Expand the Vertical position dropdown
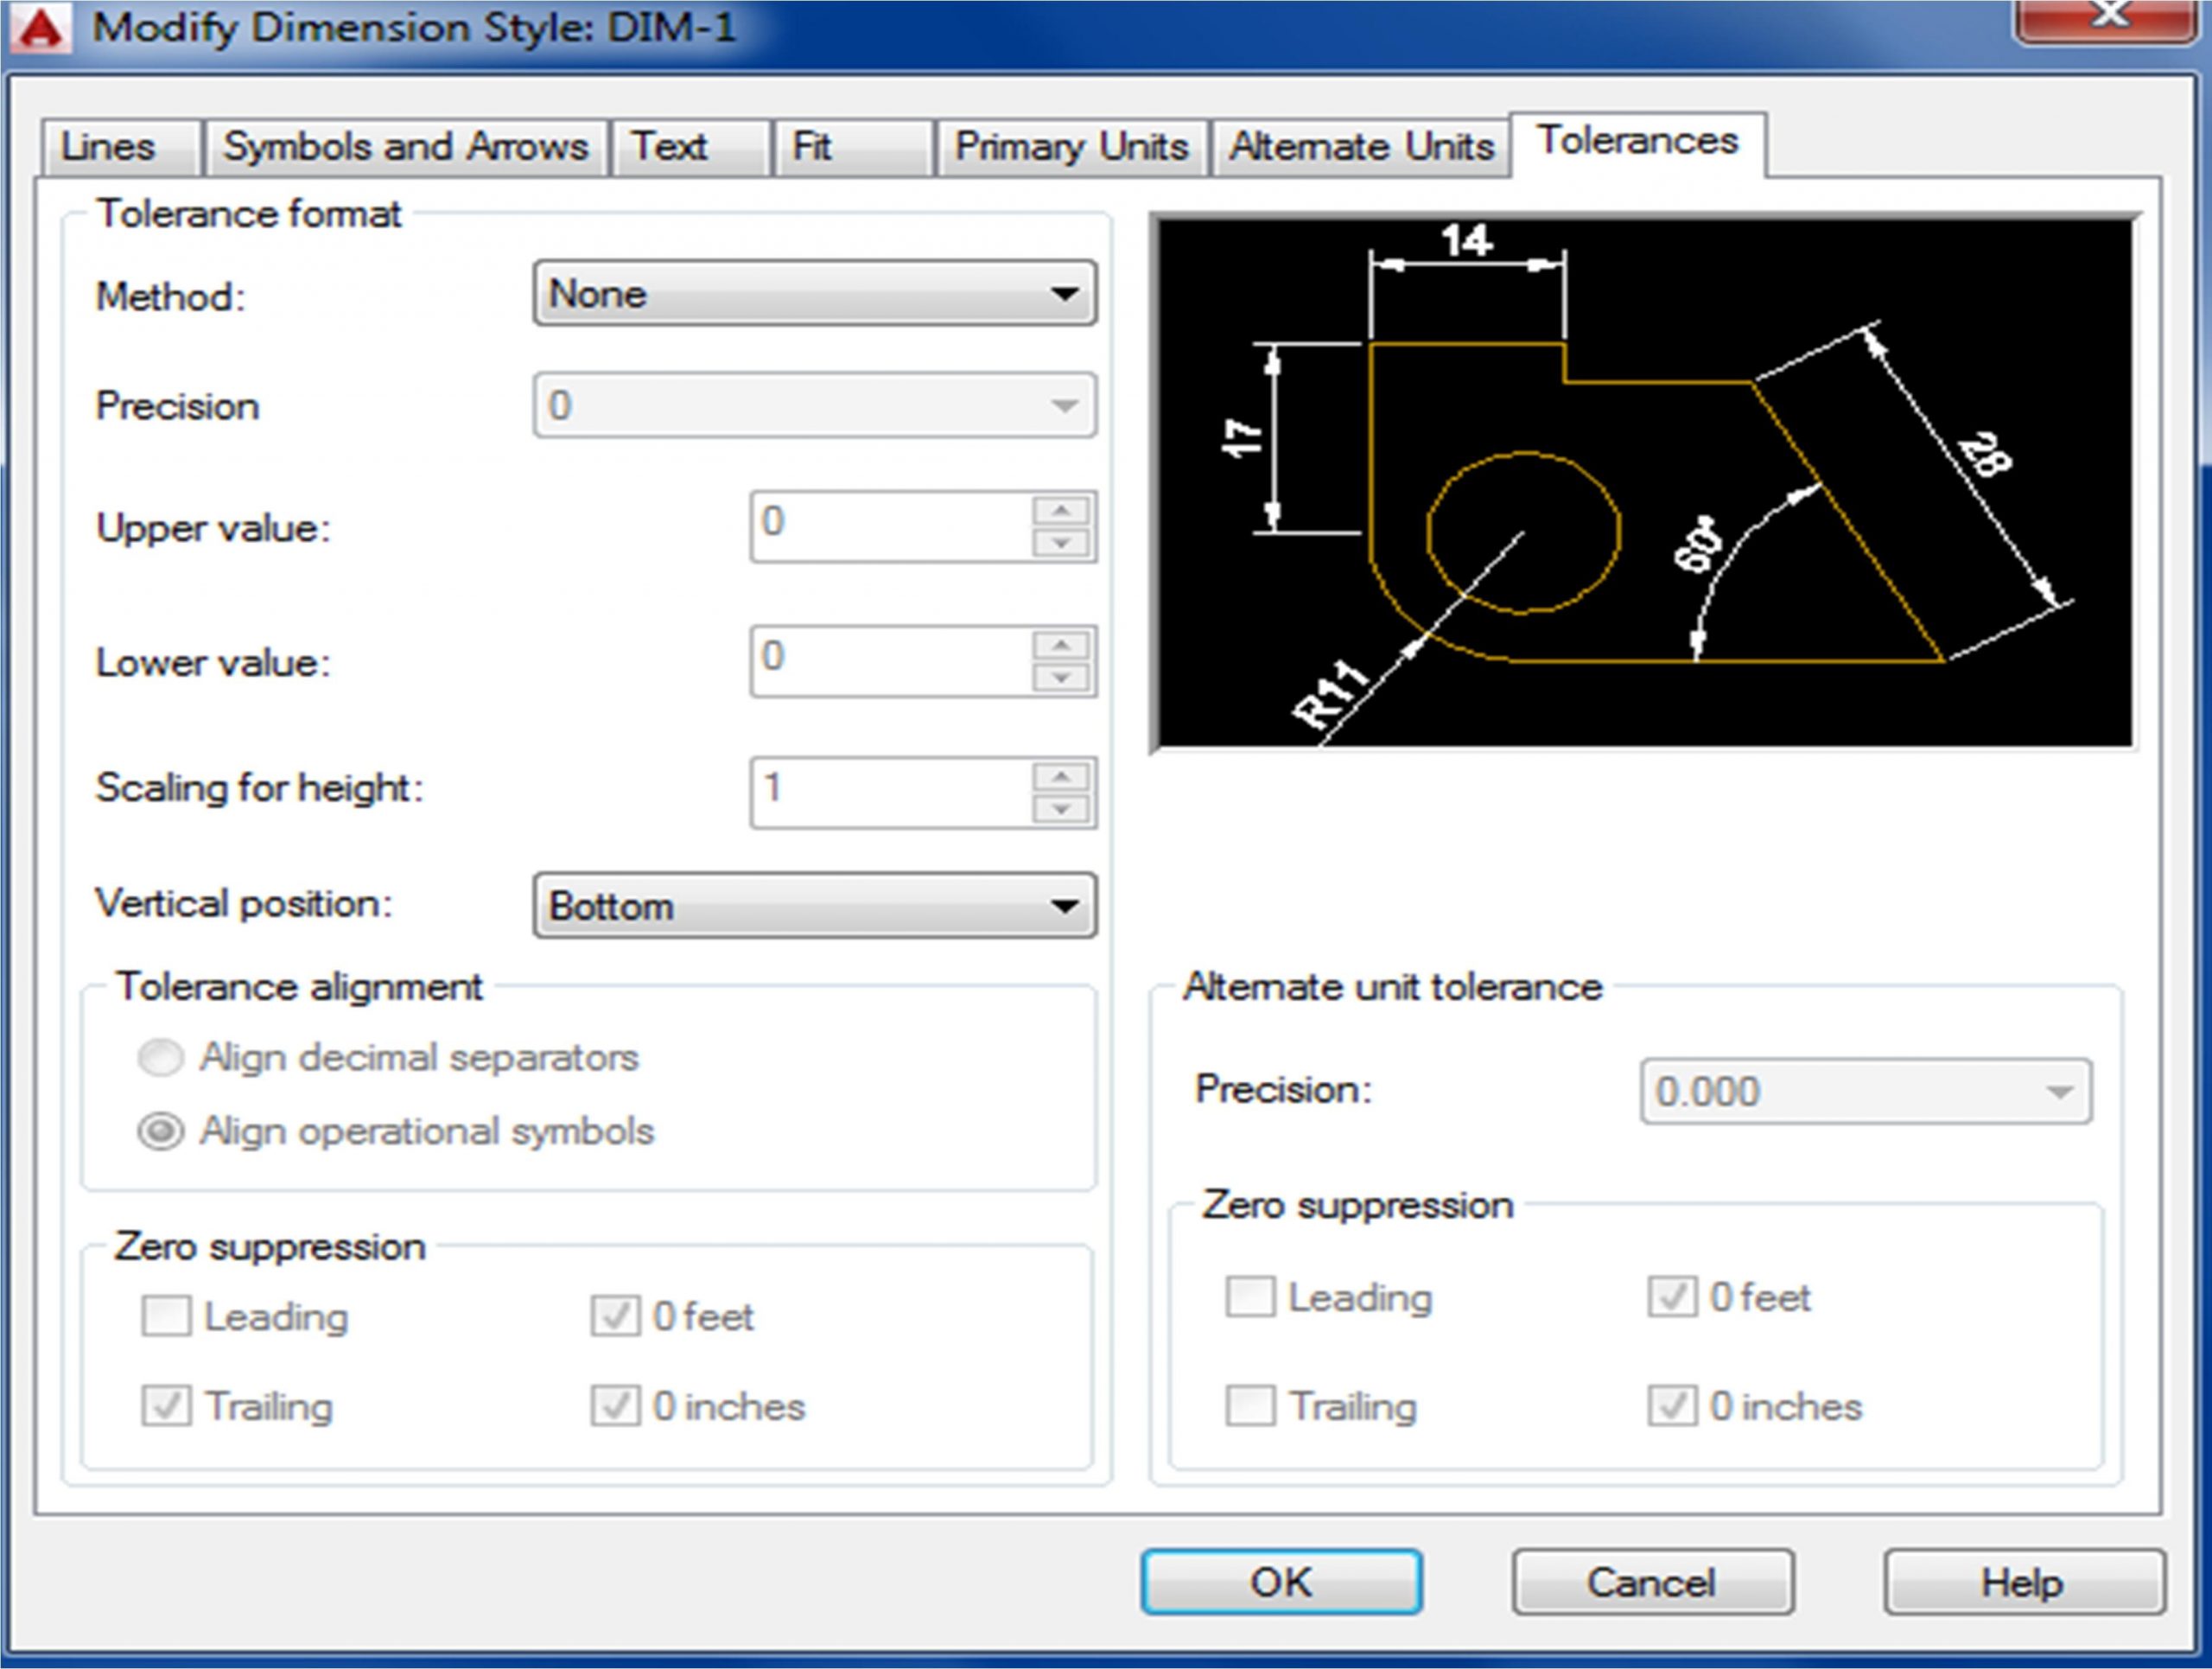The height and width of the screenshot is (1669, 2212). (x=815, y=906)
